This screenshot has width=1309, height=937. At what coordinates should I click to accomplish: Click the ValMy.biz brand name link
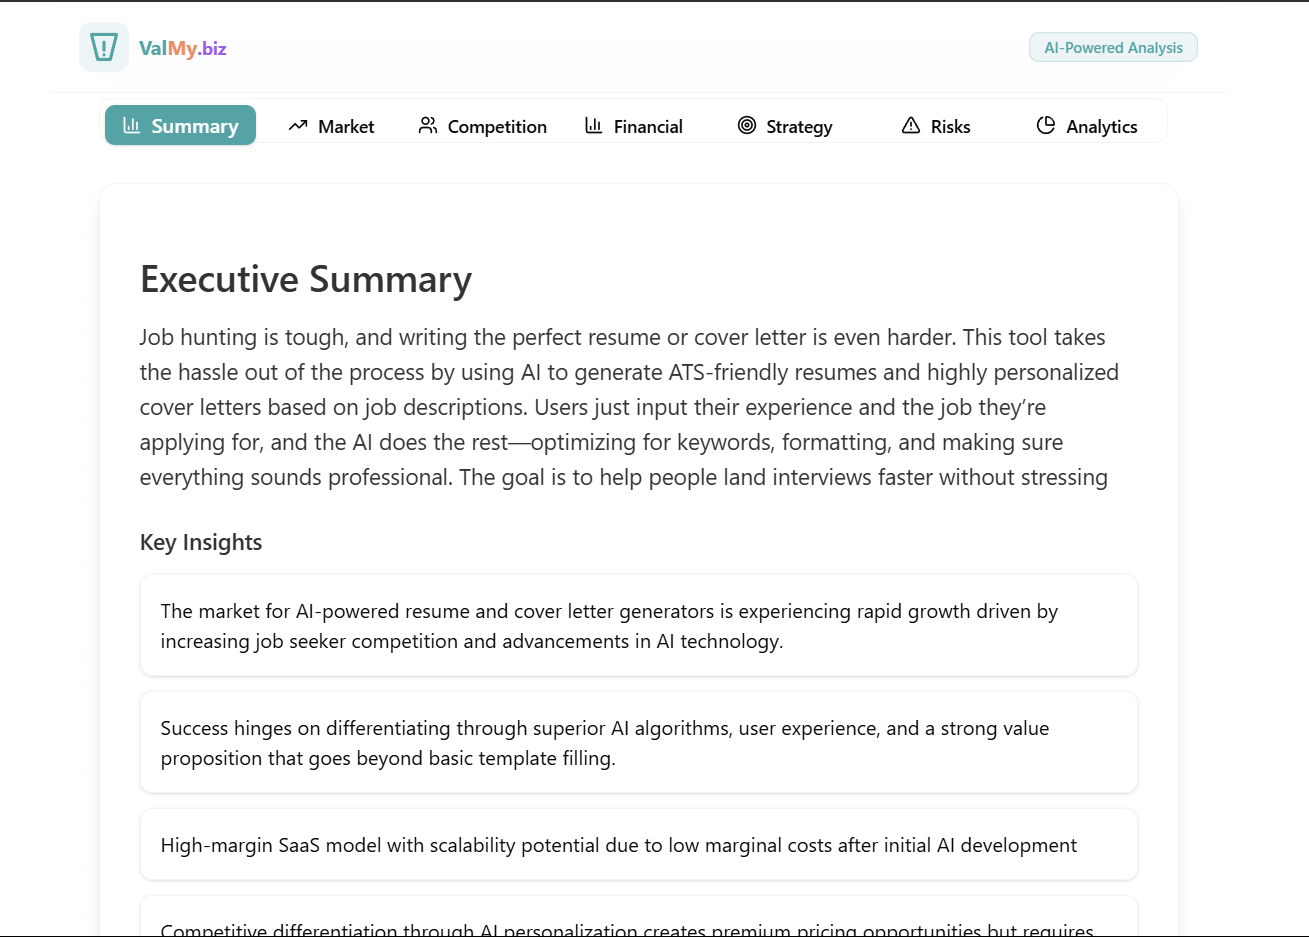point(183,48)
